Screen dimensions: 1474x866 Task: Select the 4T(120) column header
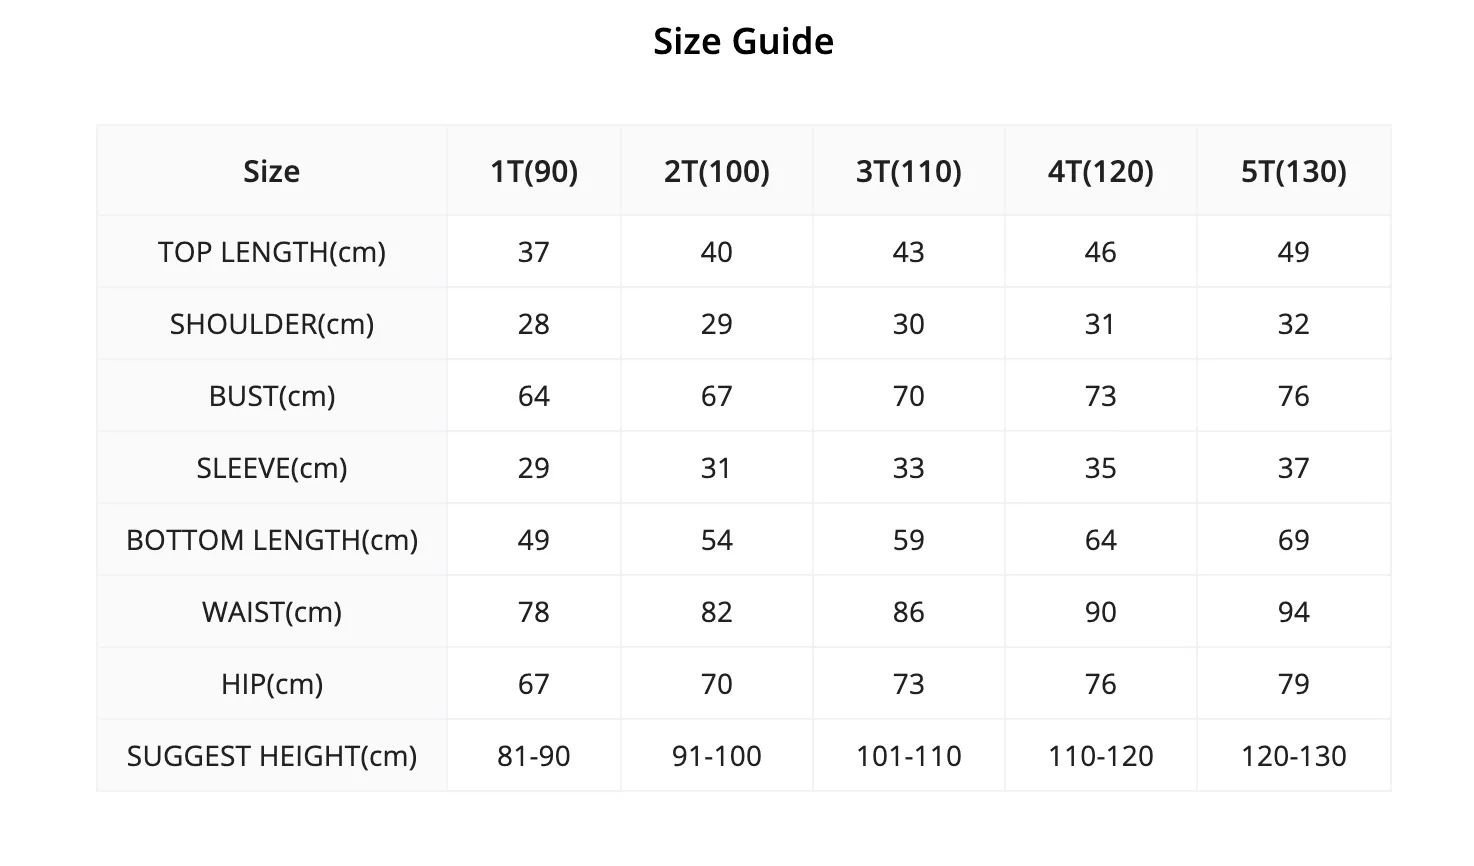pos(1101,171)
